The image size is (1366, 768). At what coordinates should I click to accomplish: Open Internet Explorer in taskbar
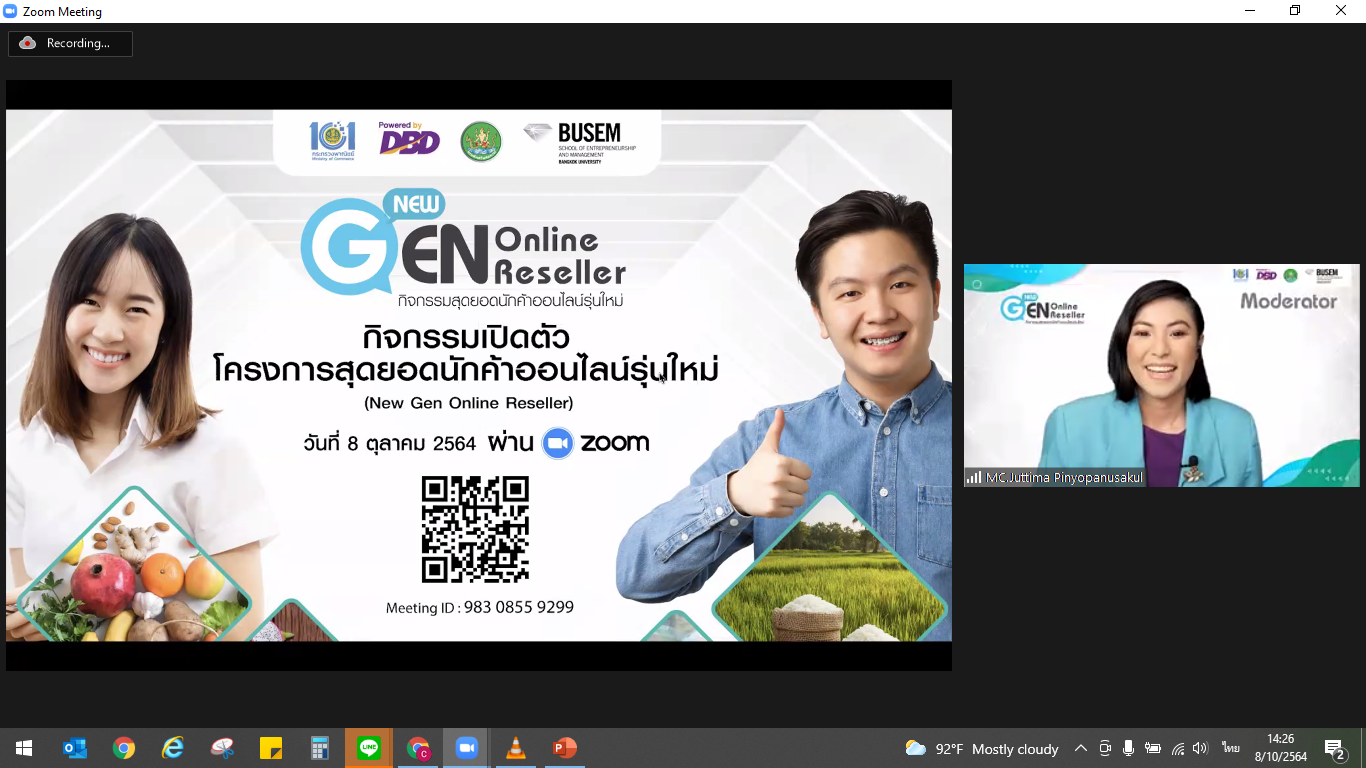pos(173,748)
